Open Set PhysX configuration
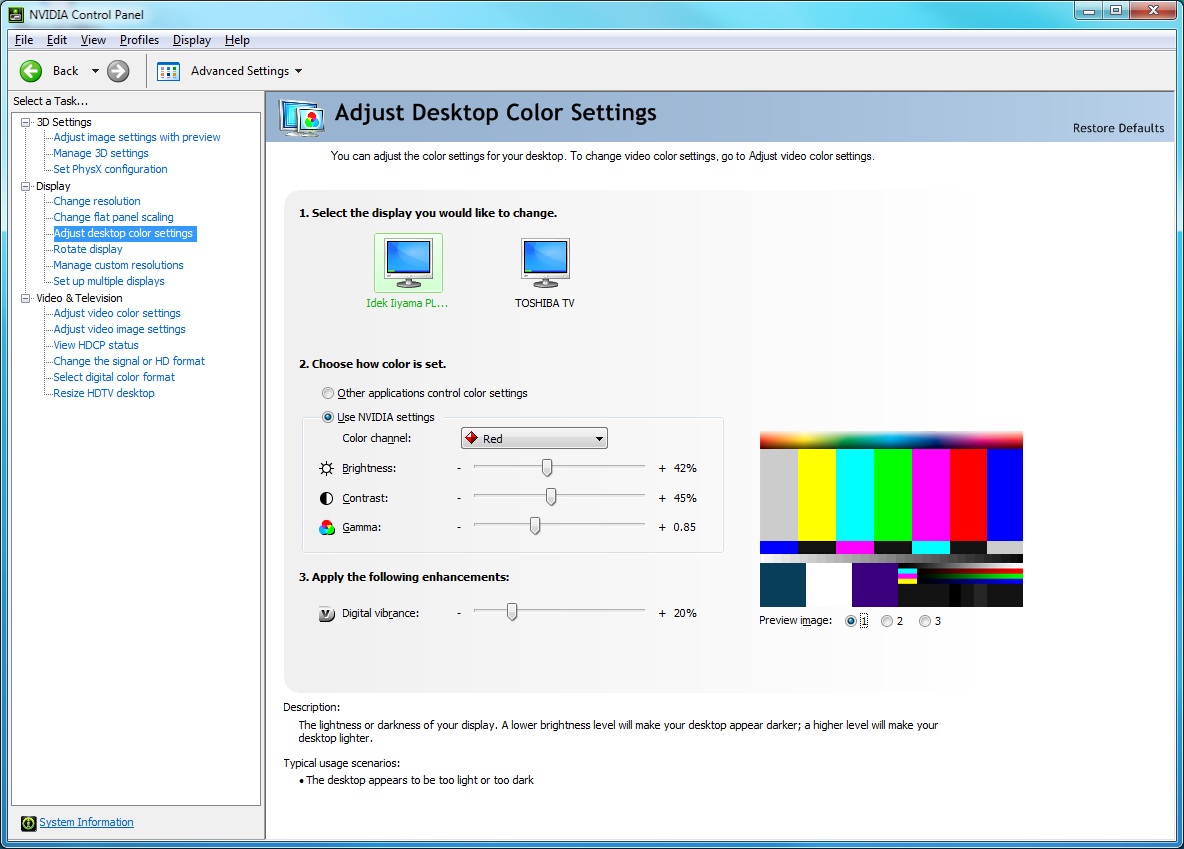The width and height of the screenshot is (1184, 849). pos(110,169)
